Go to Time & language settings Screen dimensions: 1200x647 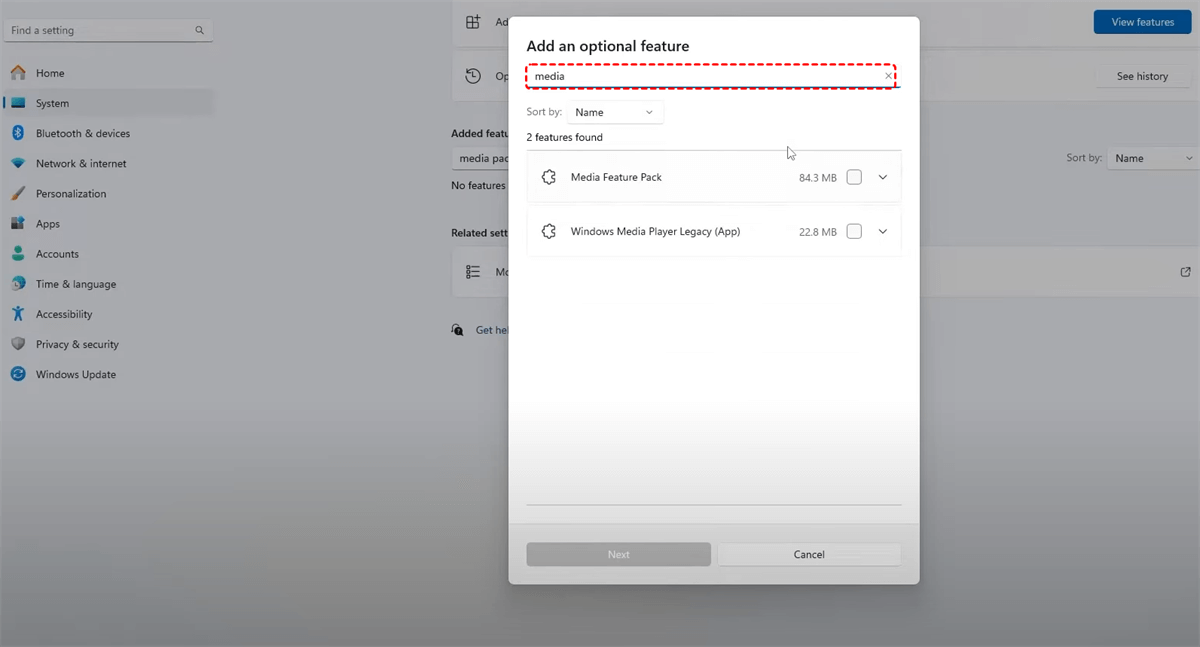76,284
